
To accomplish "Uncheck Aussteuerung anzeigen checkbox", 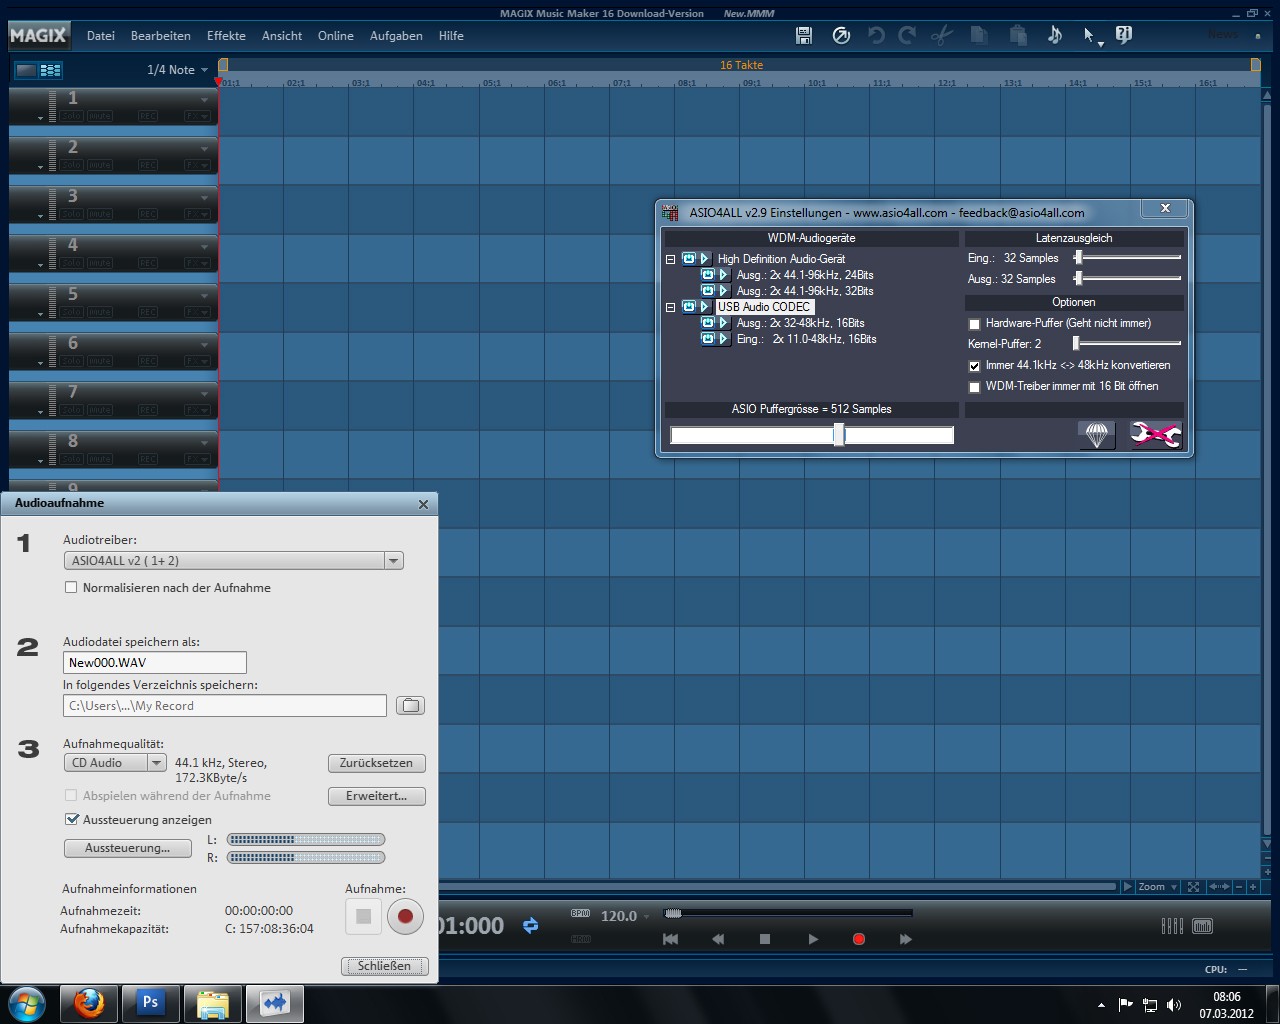I will pyautogui.click(x=72, y=819).
